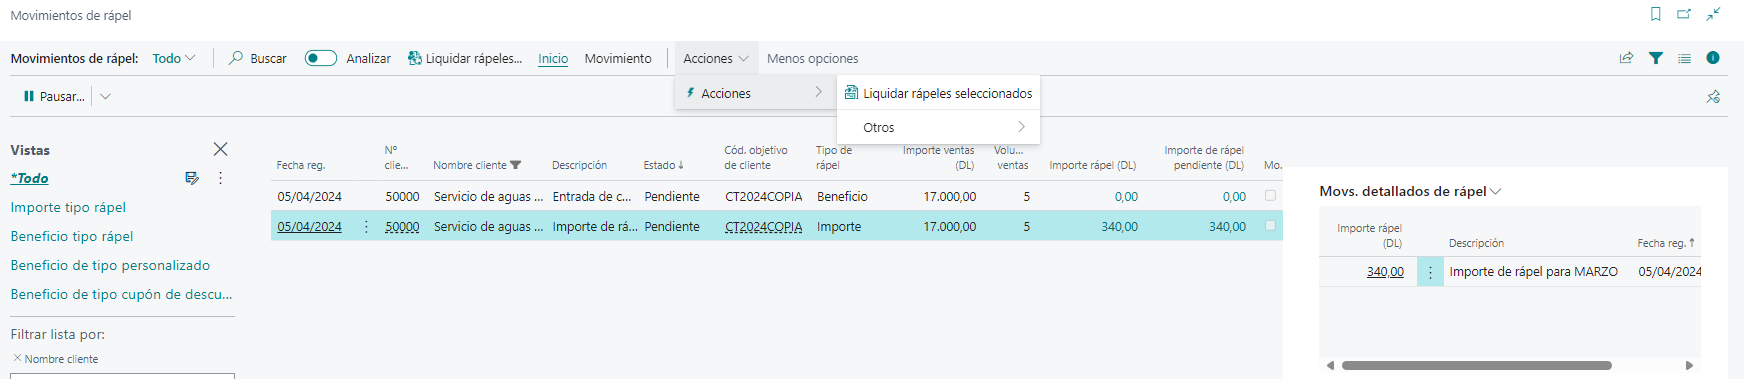Select Liquidar rápeles seleccionados menu entry
The width and height of the screenshot is (1744, 379).
(x=938, y=93)
